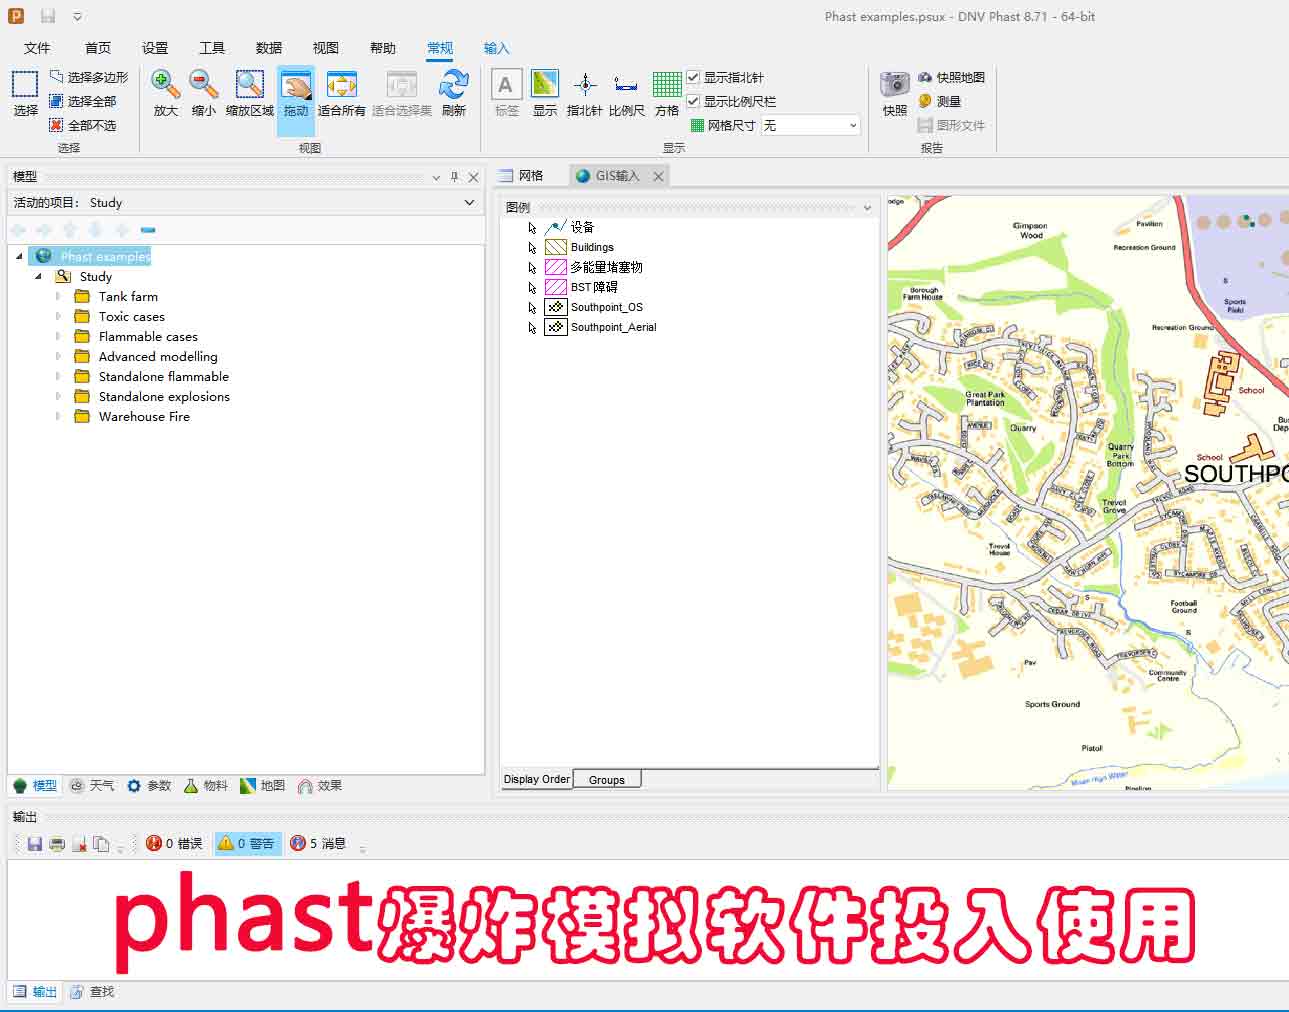This screenshot has height=1012, width=1289.
Task: Refresh the map with 刷新
Action: pyautogui.click(x=454, y=93)
